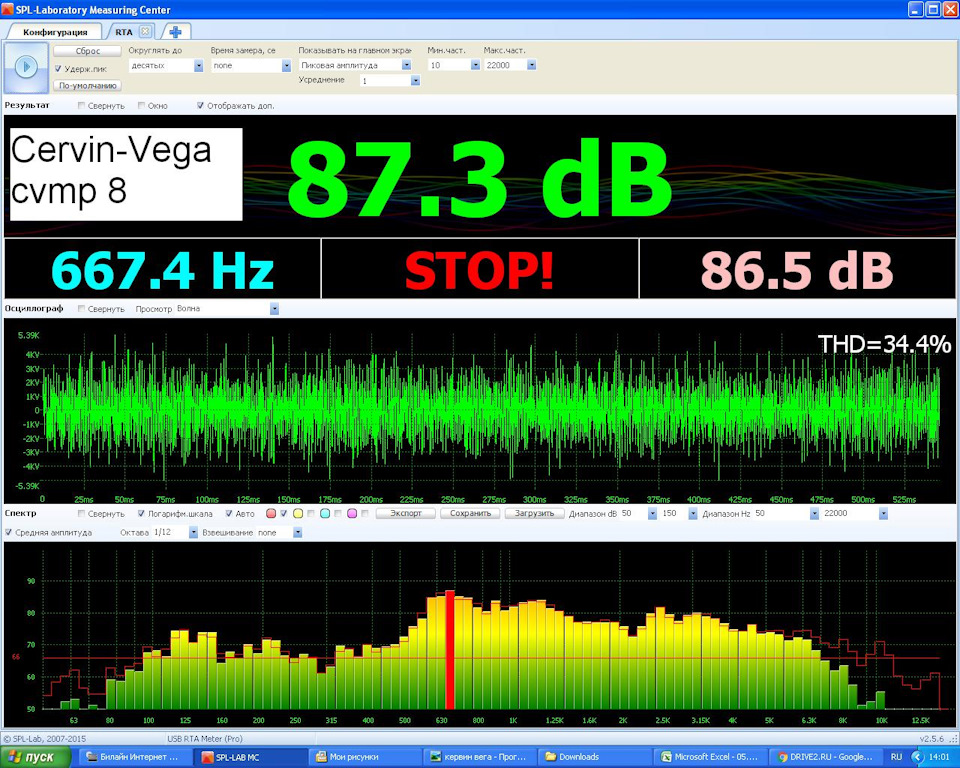Click the Cervin-Vega cvmp 8 label box
This screenshot has height=768, width=960.
coord(126,174)
